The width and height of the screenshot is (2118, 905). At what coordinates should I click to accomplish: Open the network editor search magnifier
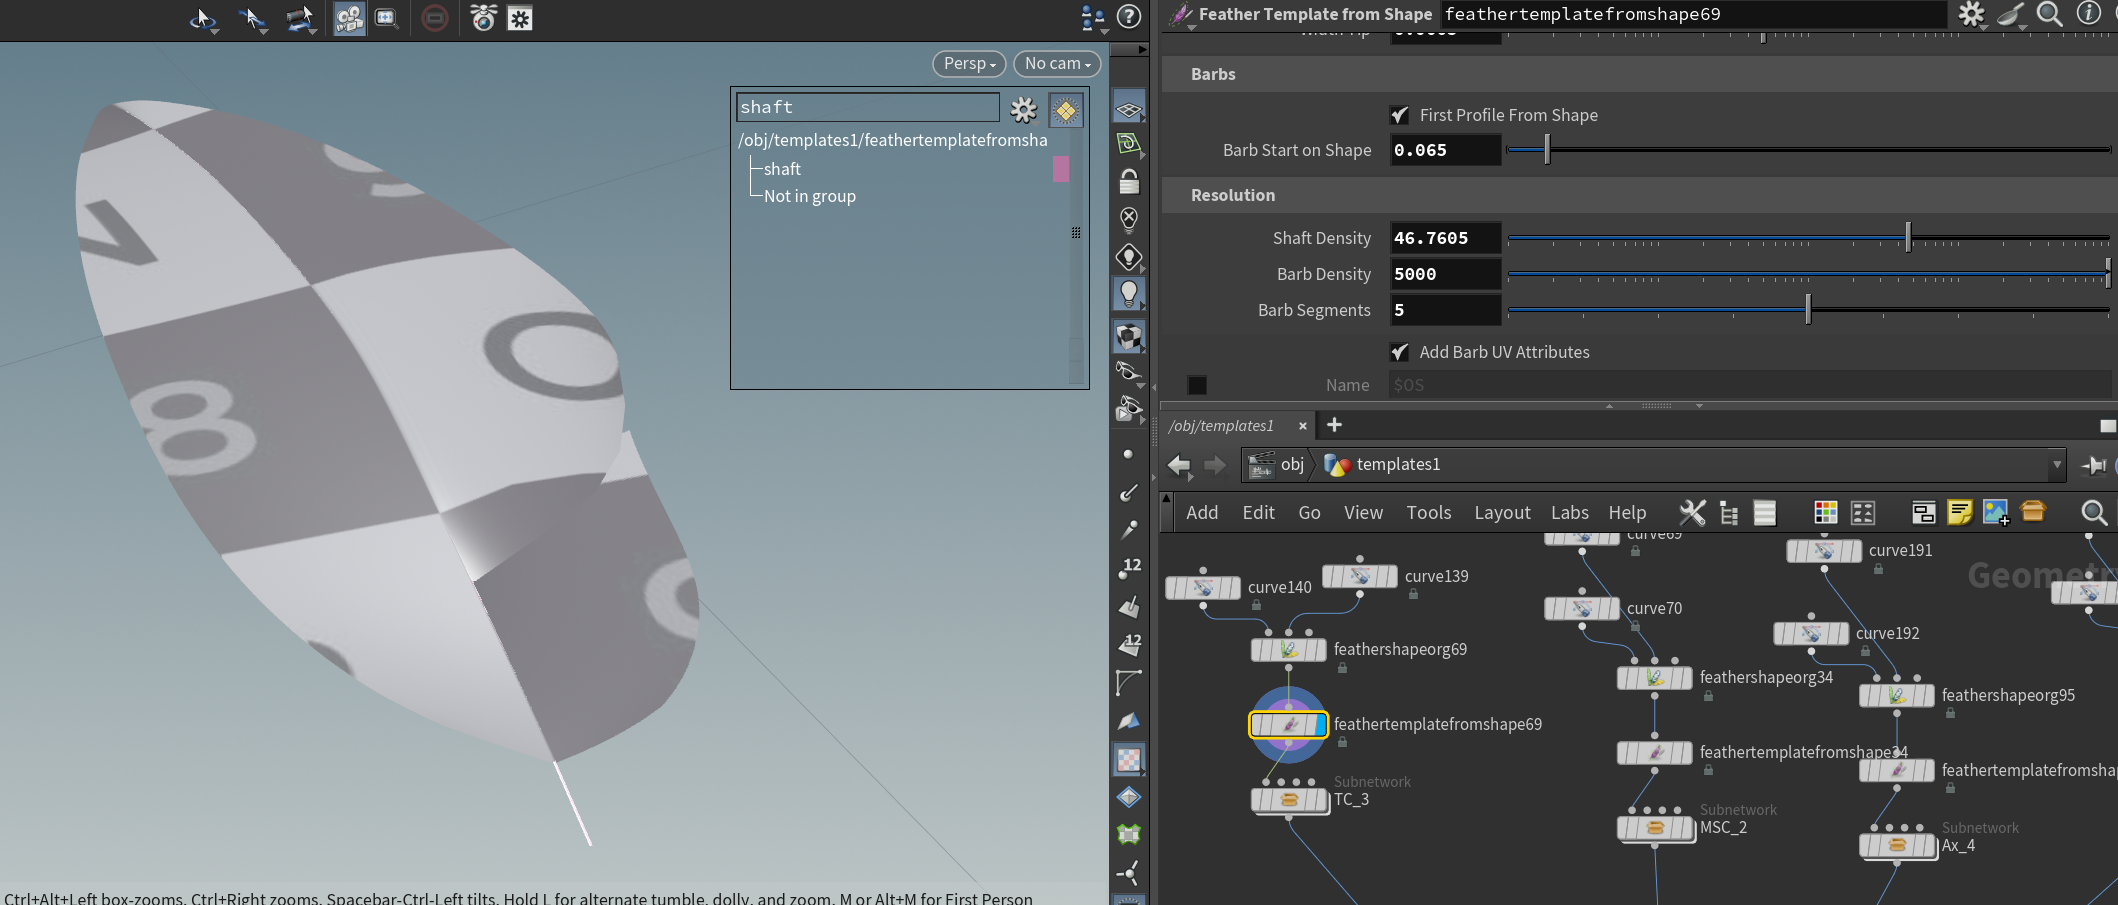pos(2093,513)
